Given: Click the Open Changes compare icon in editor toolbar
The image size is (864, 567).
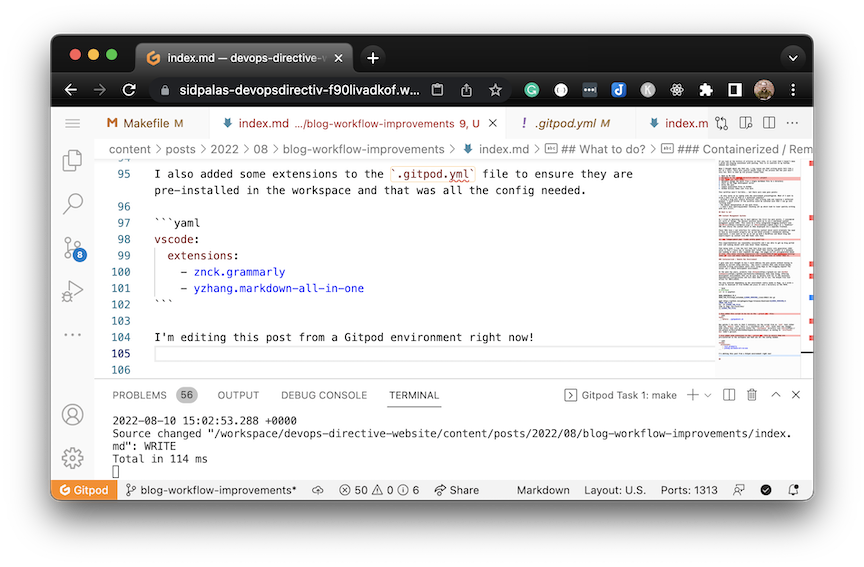Looking at the screenshot, I should coord(721,123).
